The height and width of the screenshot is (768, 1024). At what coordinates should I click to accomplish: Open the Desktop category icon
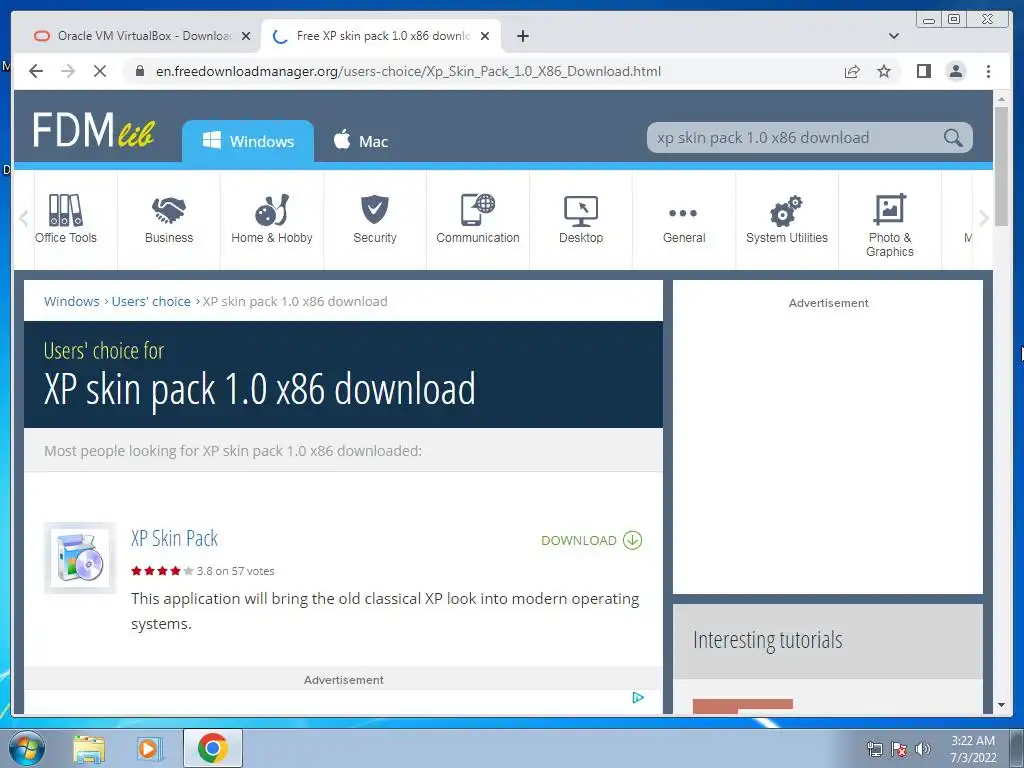(581, 211)
